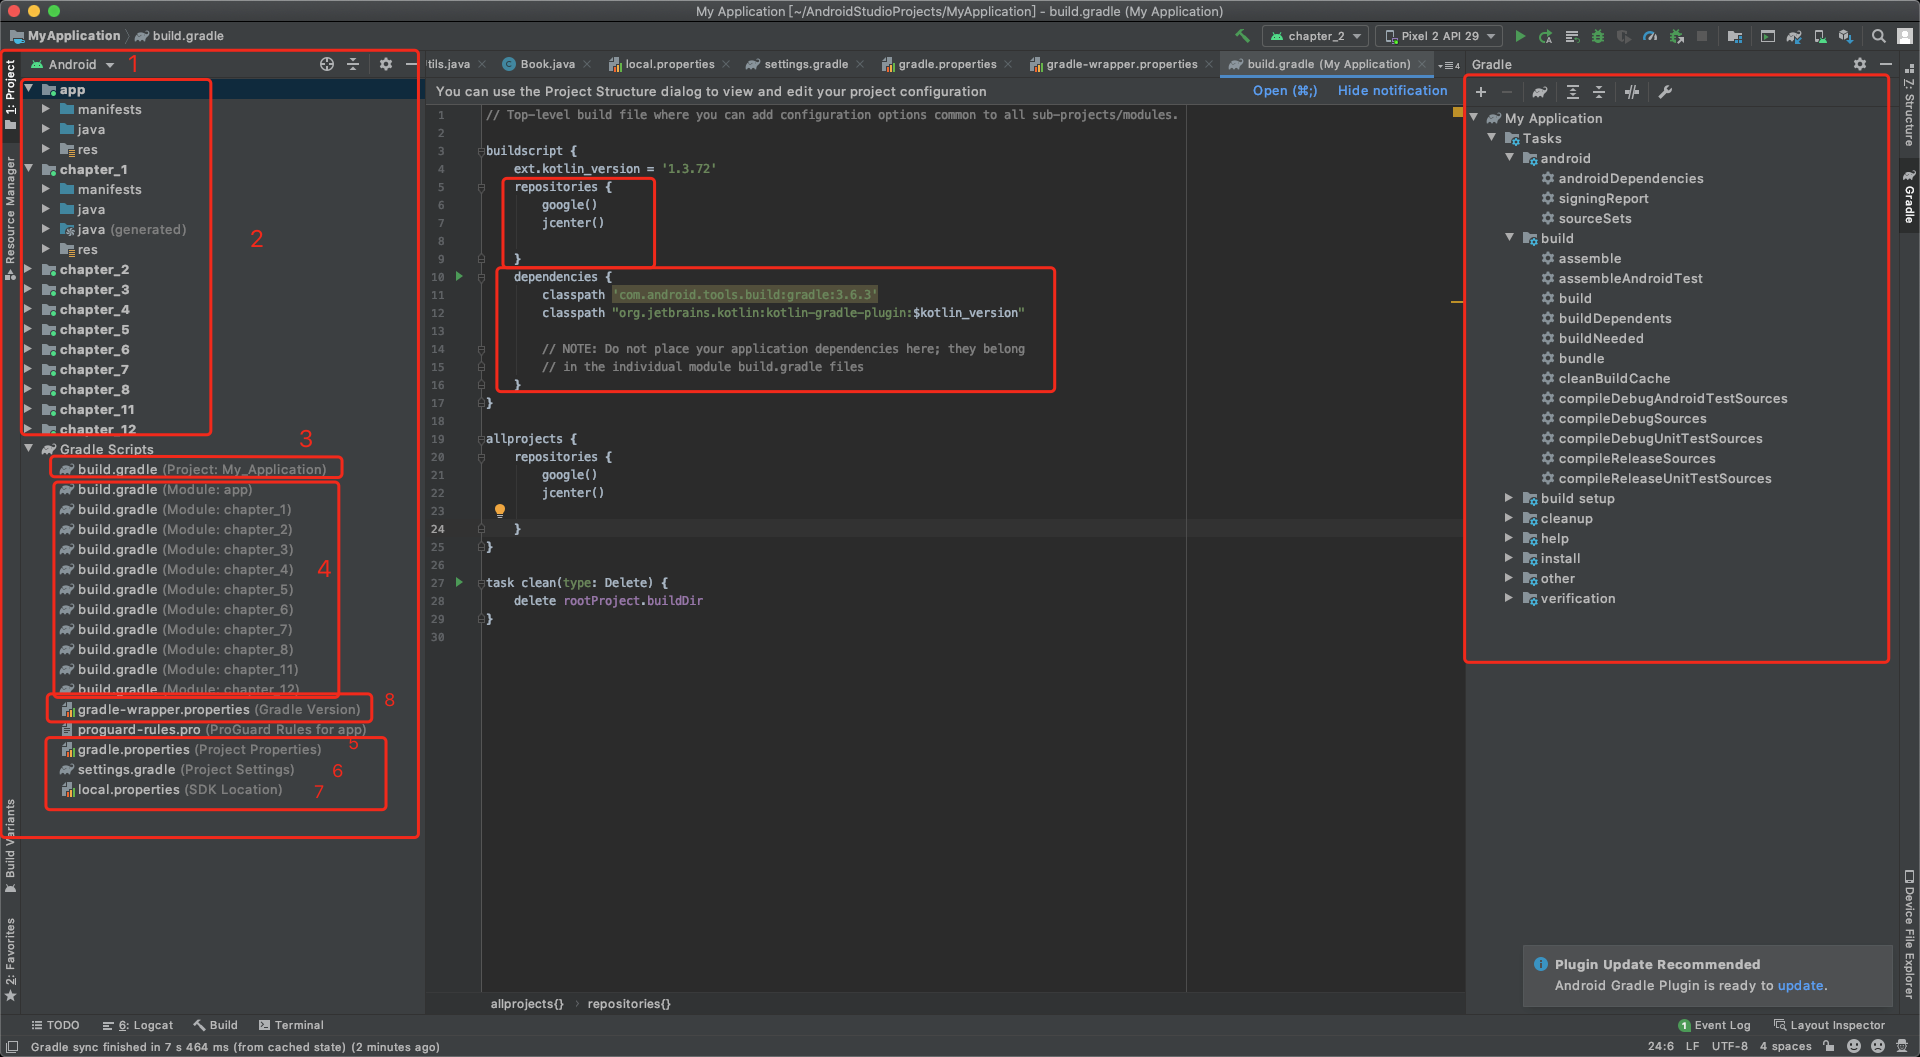Screen dimensions: 1920x1057
Task: Collapse chapter_1 module in project tree
Action: (x=29, y=169)
